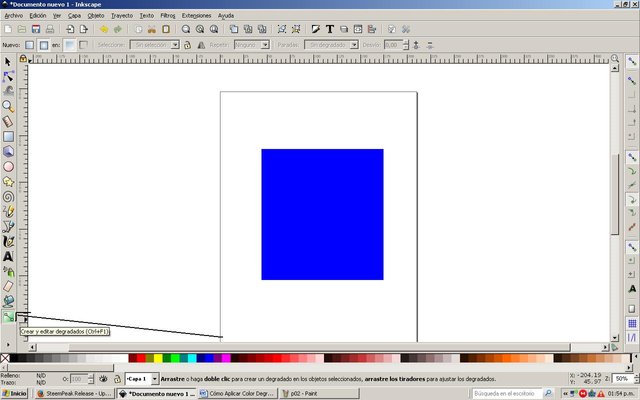Toggle the guides lock at ruler corner
This screenshot has width=640, height=400.
pyautogui.click(x=23, y=59)
